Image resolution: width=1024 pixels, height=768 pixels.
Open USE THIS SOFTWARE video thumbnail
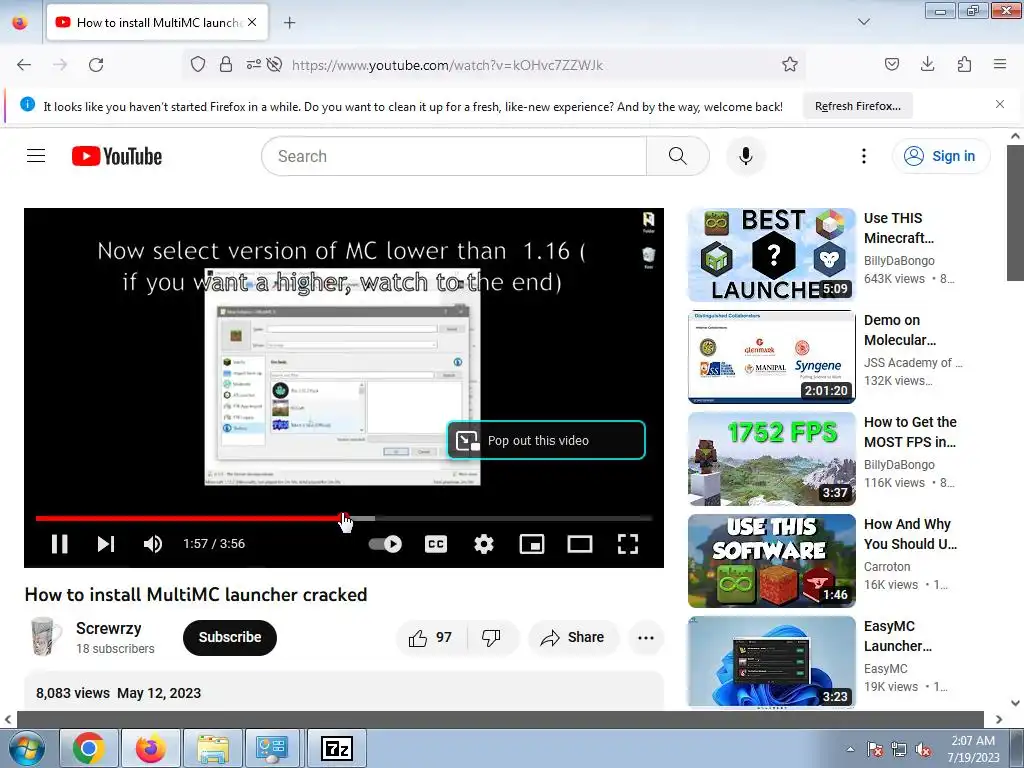771,560
